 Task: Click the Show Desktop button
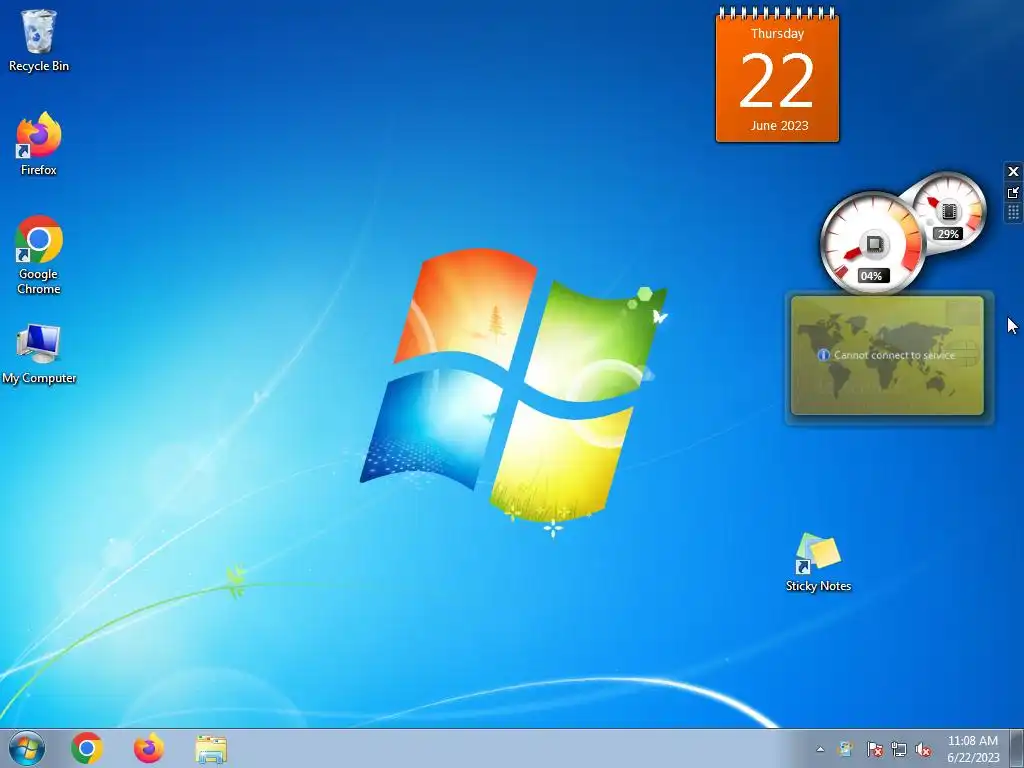click(1017, 748)
